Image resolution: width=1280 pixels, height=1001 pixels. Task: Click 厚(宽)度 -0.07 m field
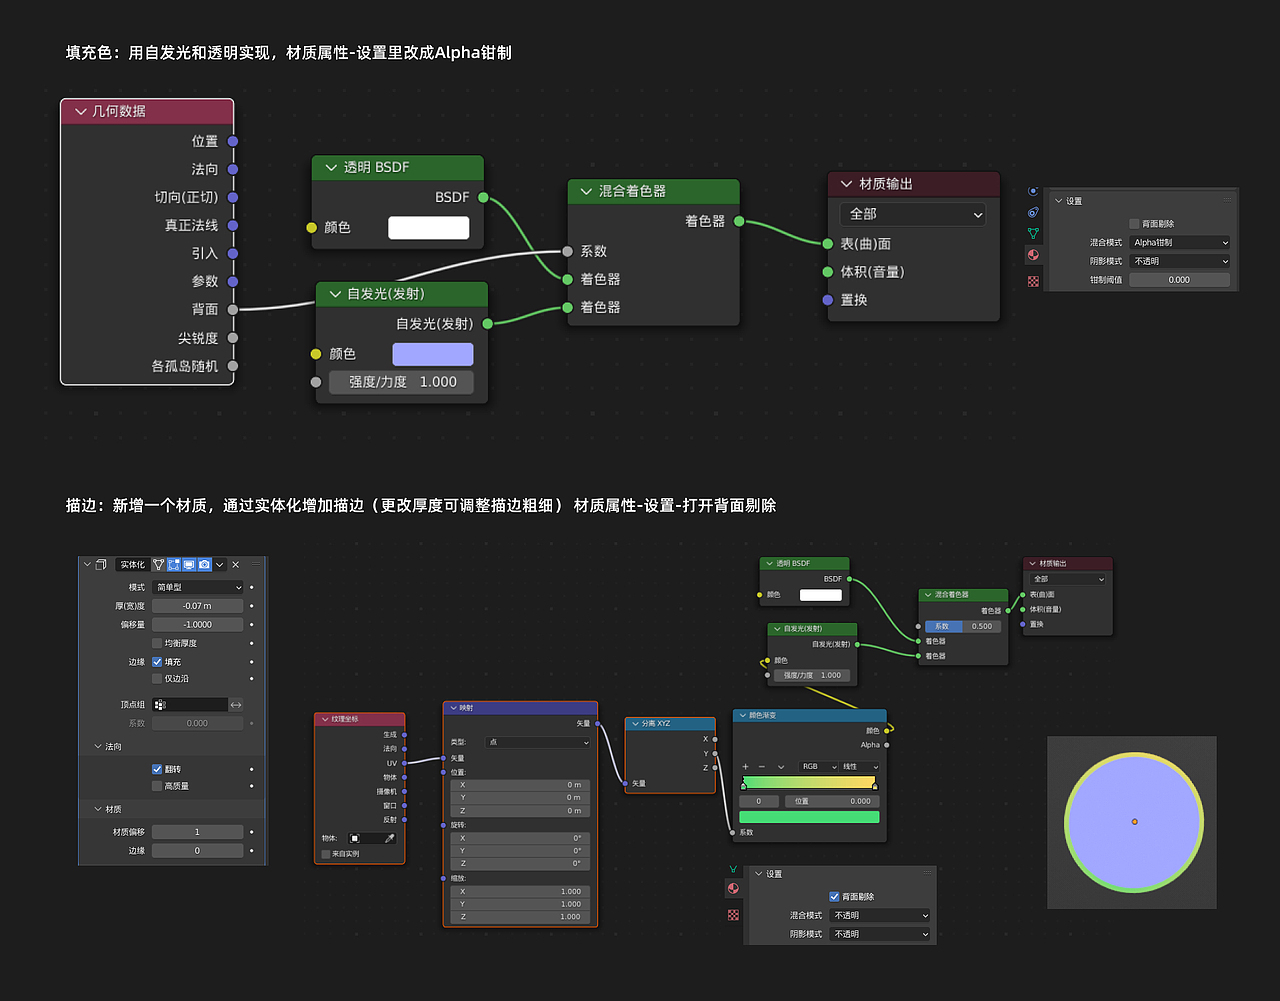pyautogui.click(x=198, y=606)
